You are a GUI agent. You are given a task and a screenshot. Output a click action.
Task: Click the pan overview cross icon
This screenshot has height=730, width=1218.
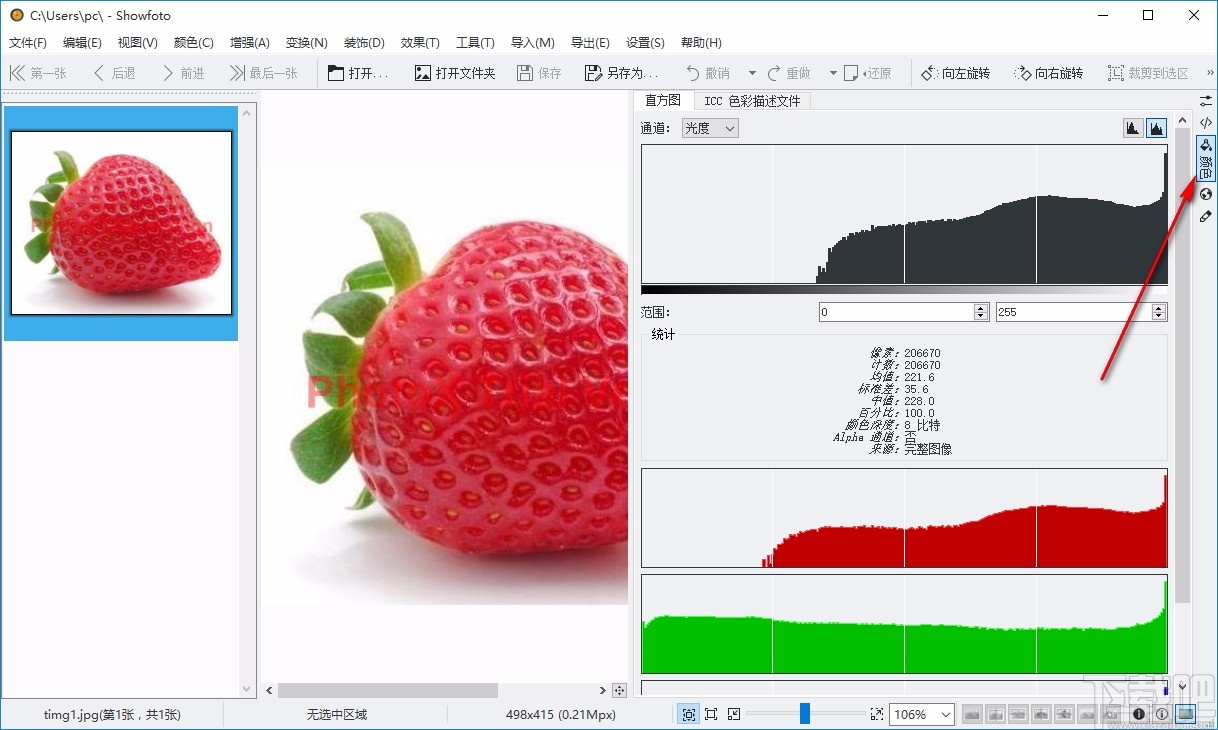619,690
